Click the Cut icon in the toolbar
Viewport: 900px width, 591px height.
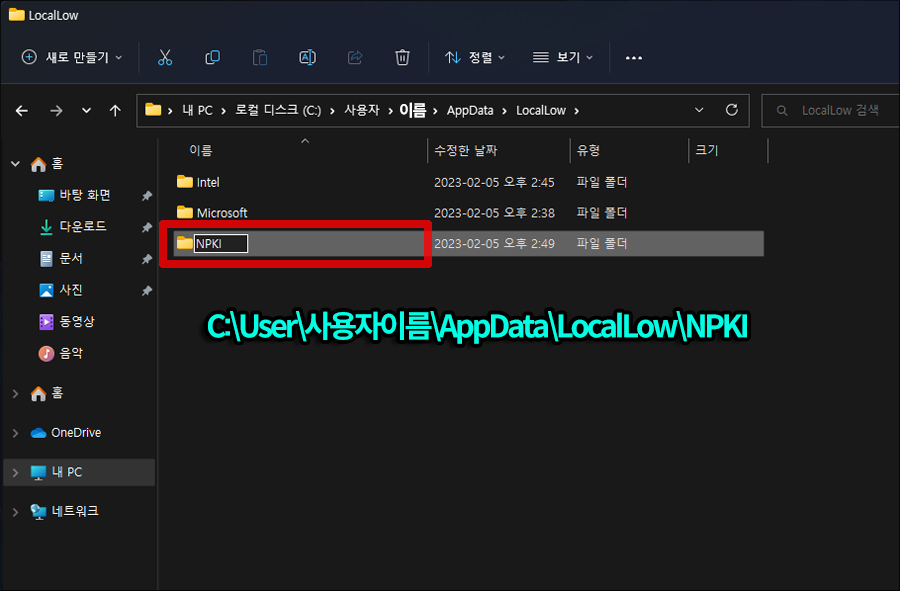pos(165,57)
